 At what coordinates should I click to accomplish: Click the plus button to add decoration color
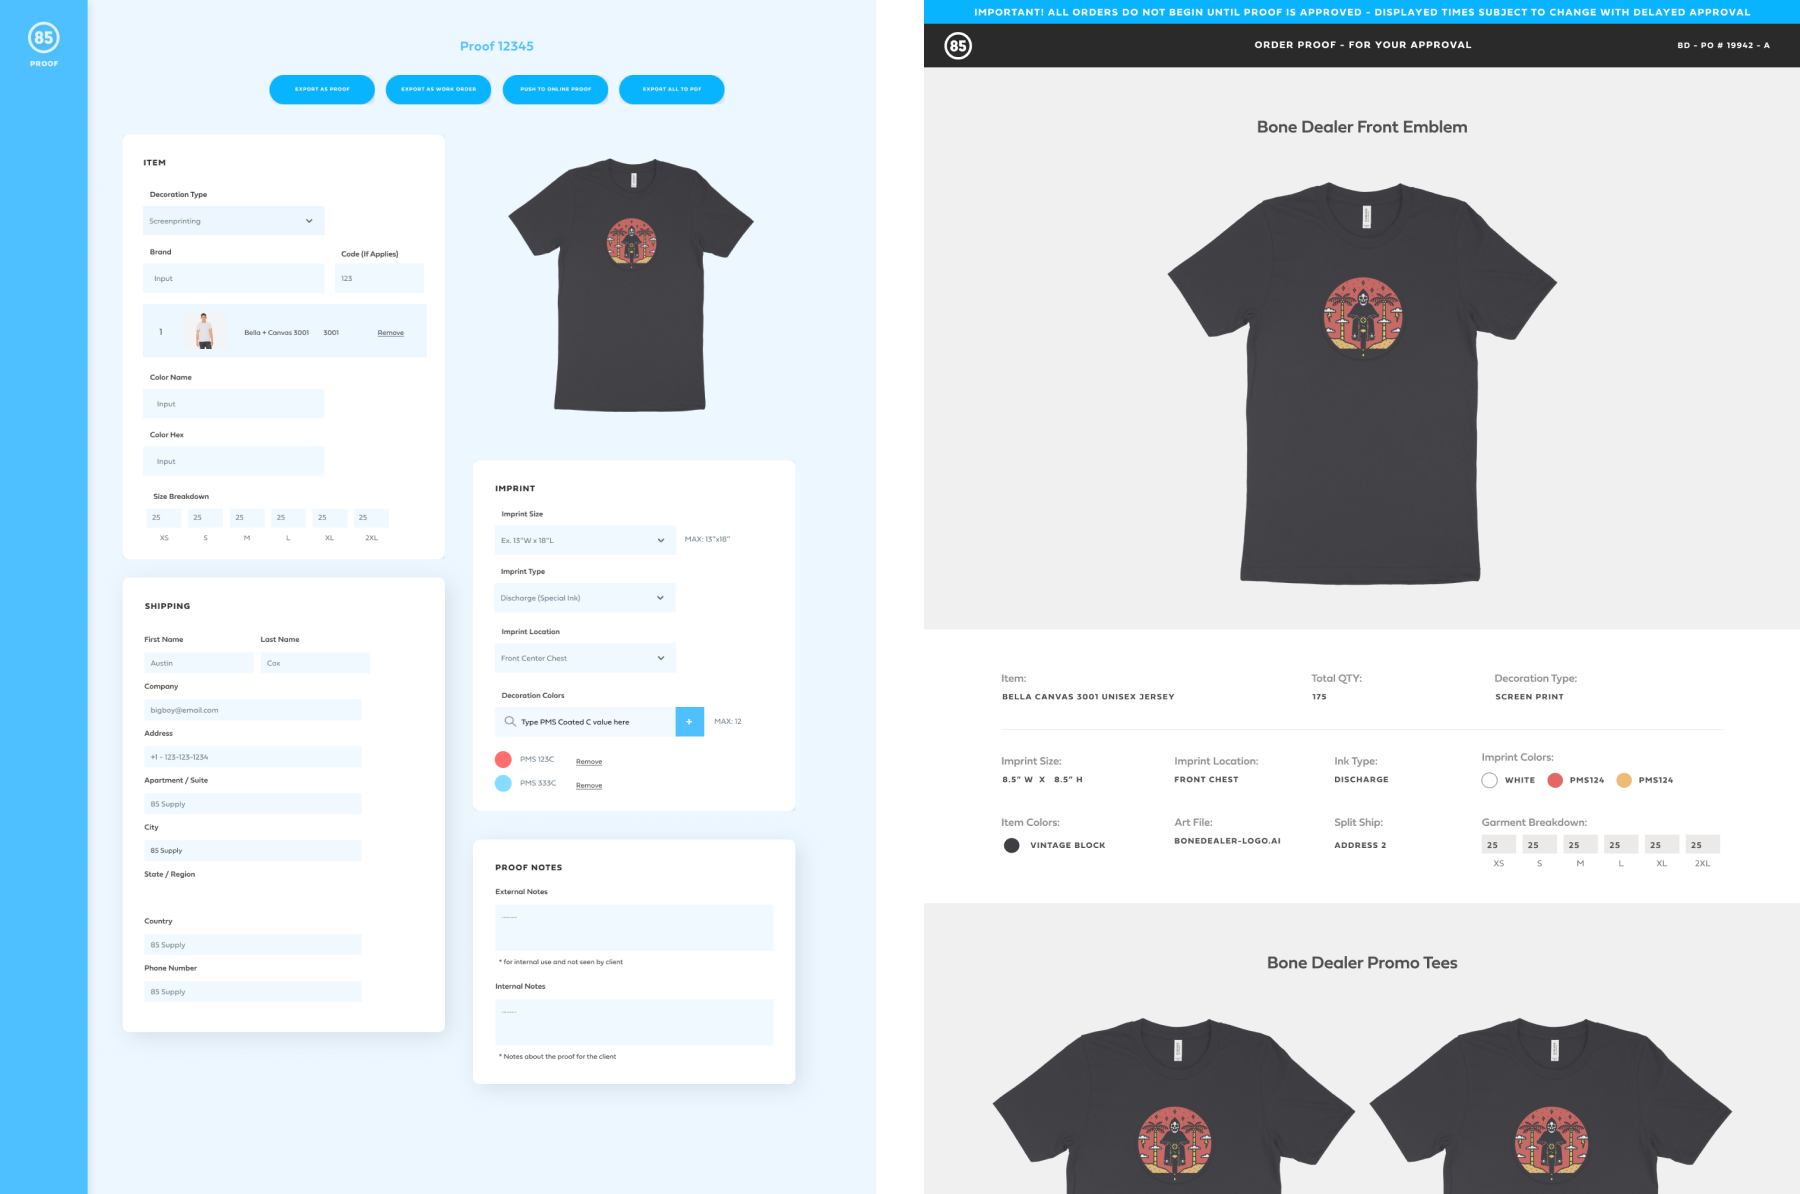tap(689, 721)
